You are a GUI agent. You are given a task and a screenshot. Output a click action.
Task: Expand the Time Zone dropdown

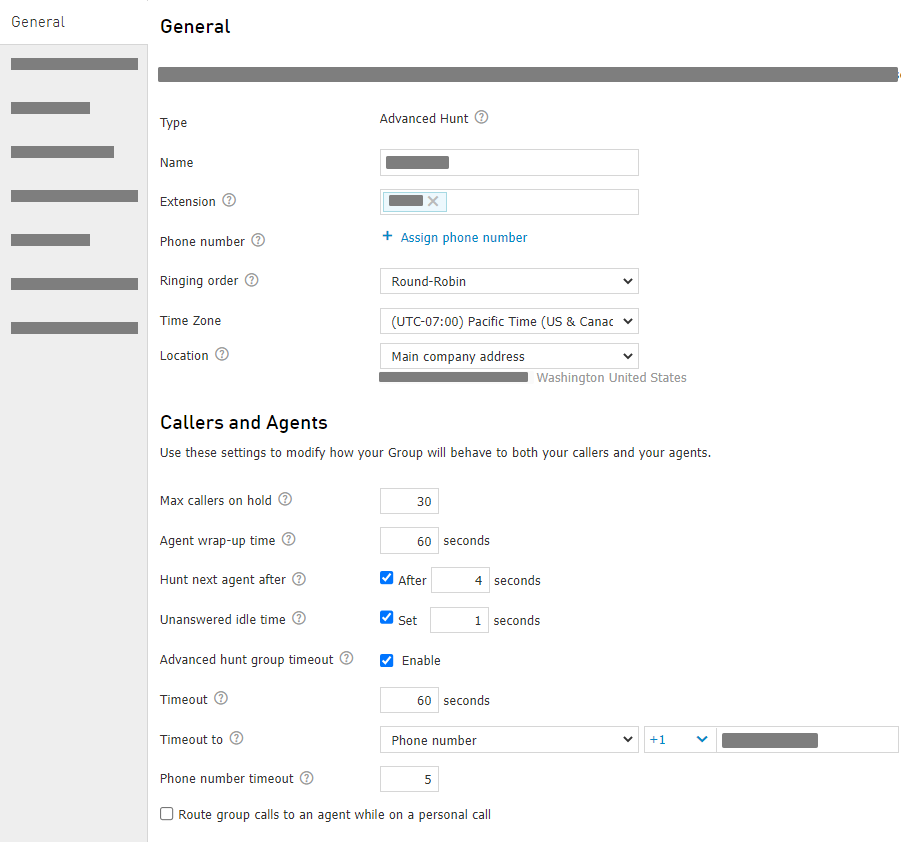(x=508, y=321)
